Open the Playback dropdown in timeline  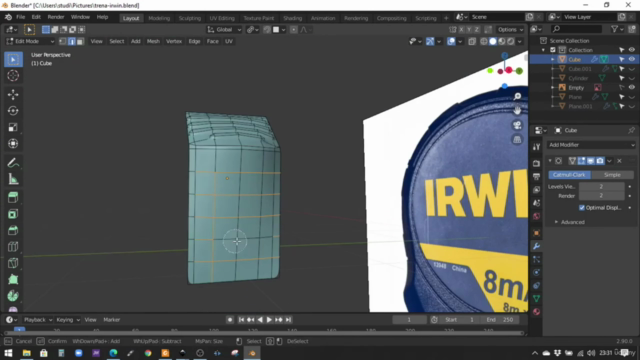pyautogui.click(x=38, y=320)
